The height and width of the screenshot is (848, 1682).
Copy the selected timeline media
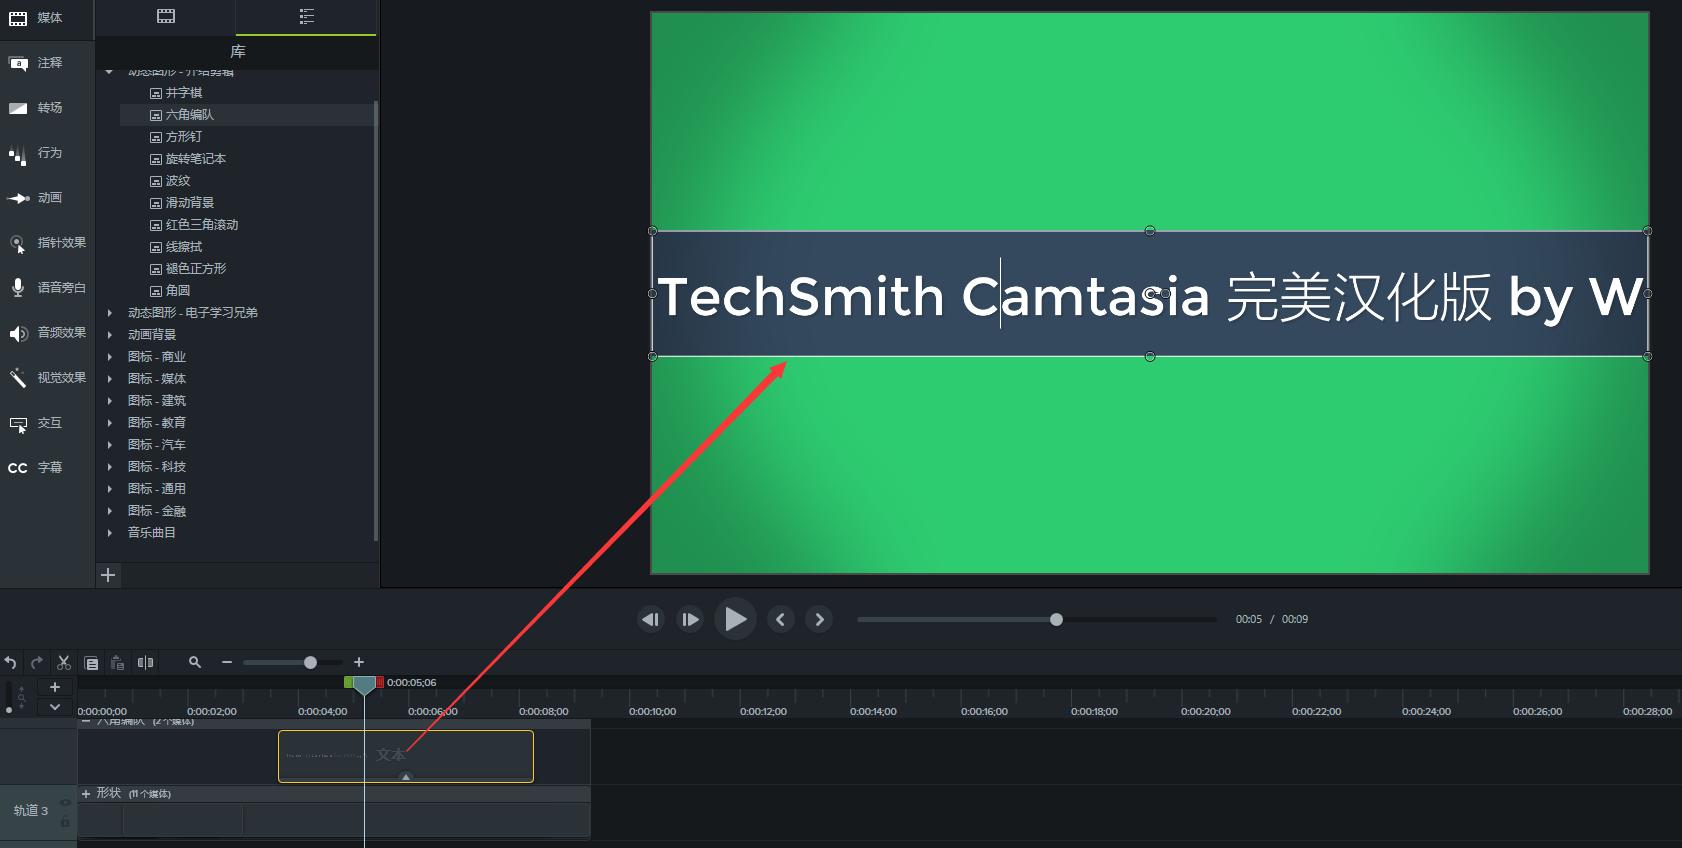tap(91, 662)
